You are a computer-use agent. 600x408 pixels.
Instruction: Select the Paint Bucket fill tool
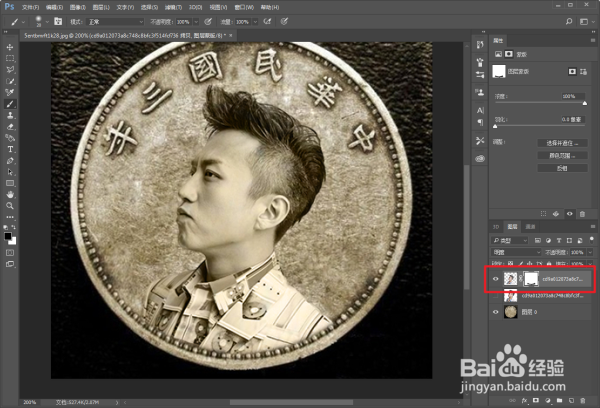(10, 138)
